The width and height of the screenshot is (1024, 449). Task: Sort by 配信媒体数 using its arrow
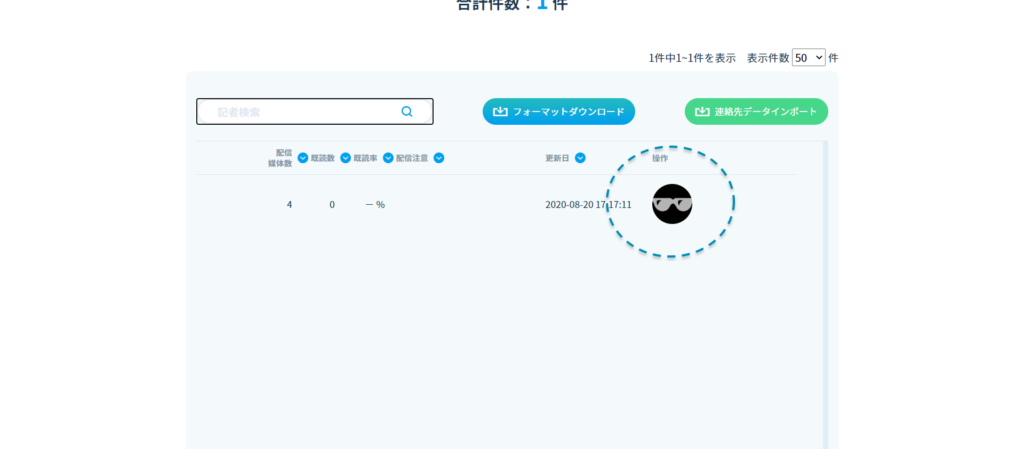click(303, 158)
